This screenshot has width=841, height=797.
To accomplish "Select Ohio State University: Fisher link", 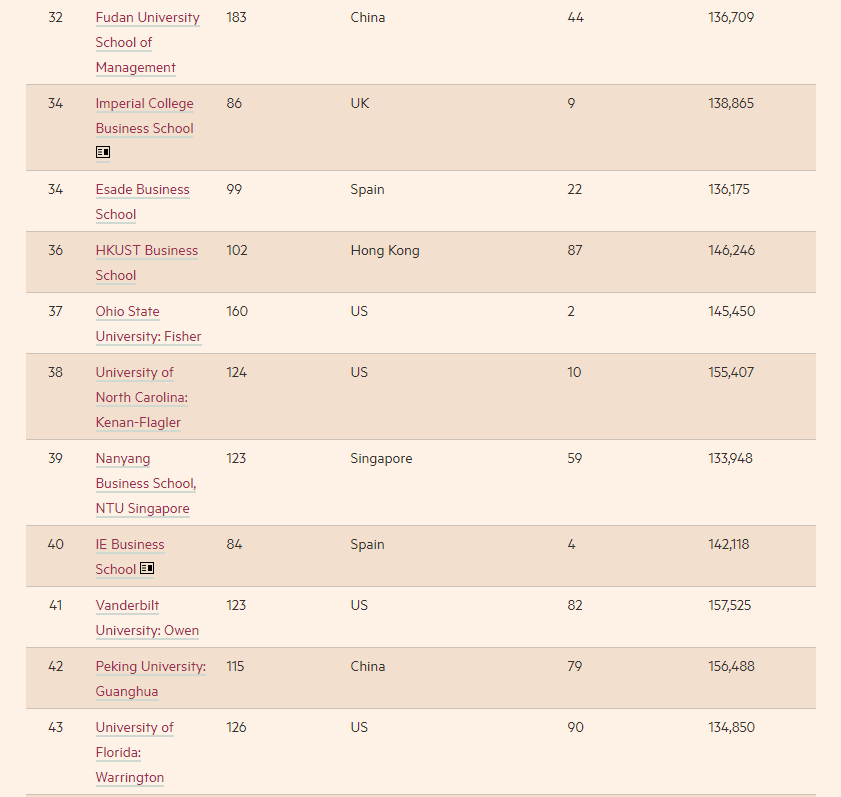I will 148,323.
